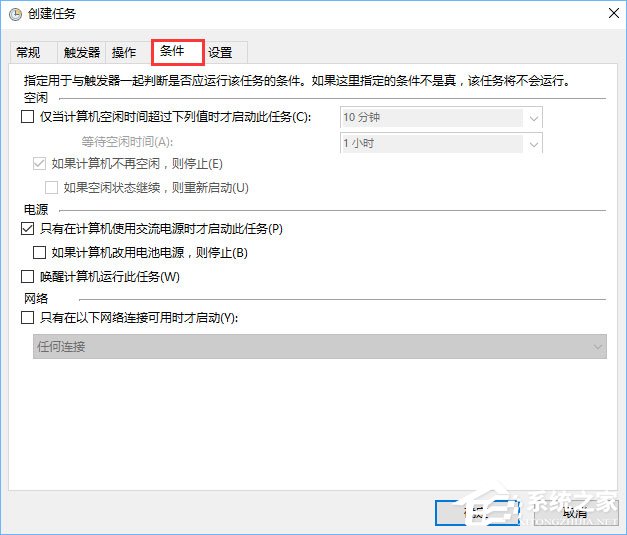The height and width of the screenshot is (535, 627).
Task: Enable 仅当计算机空闲时间超过下列值 checkbox
Action: tap(27, 117)
